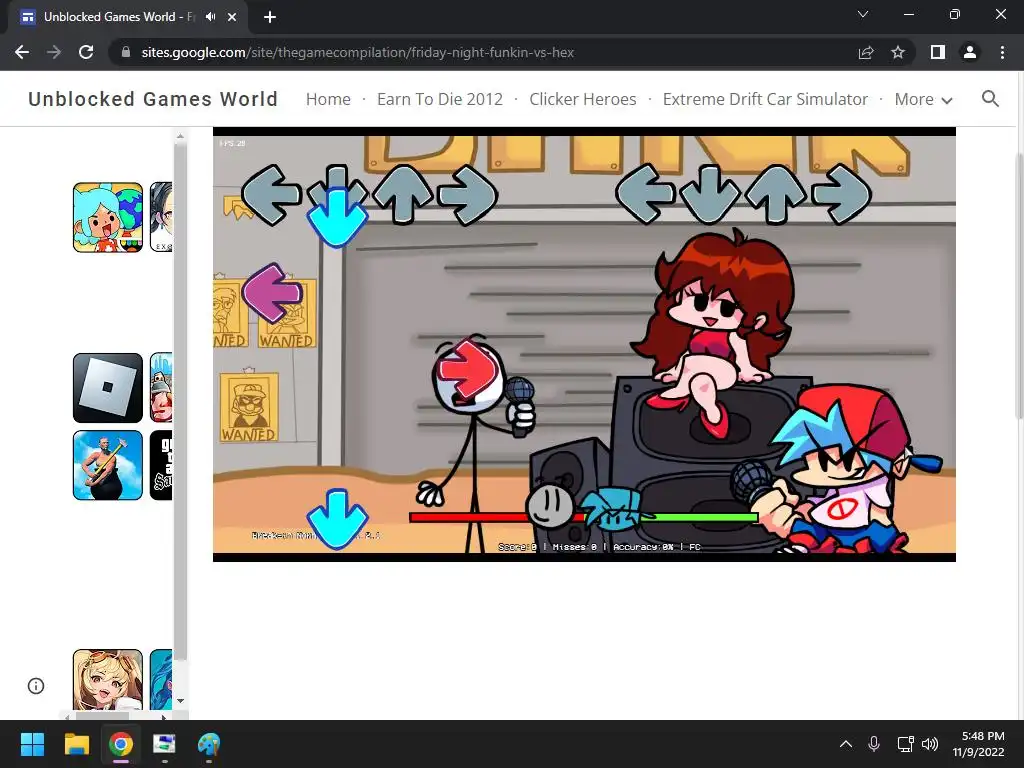Close the Unblocked Games World tab

click(232, 17)
